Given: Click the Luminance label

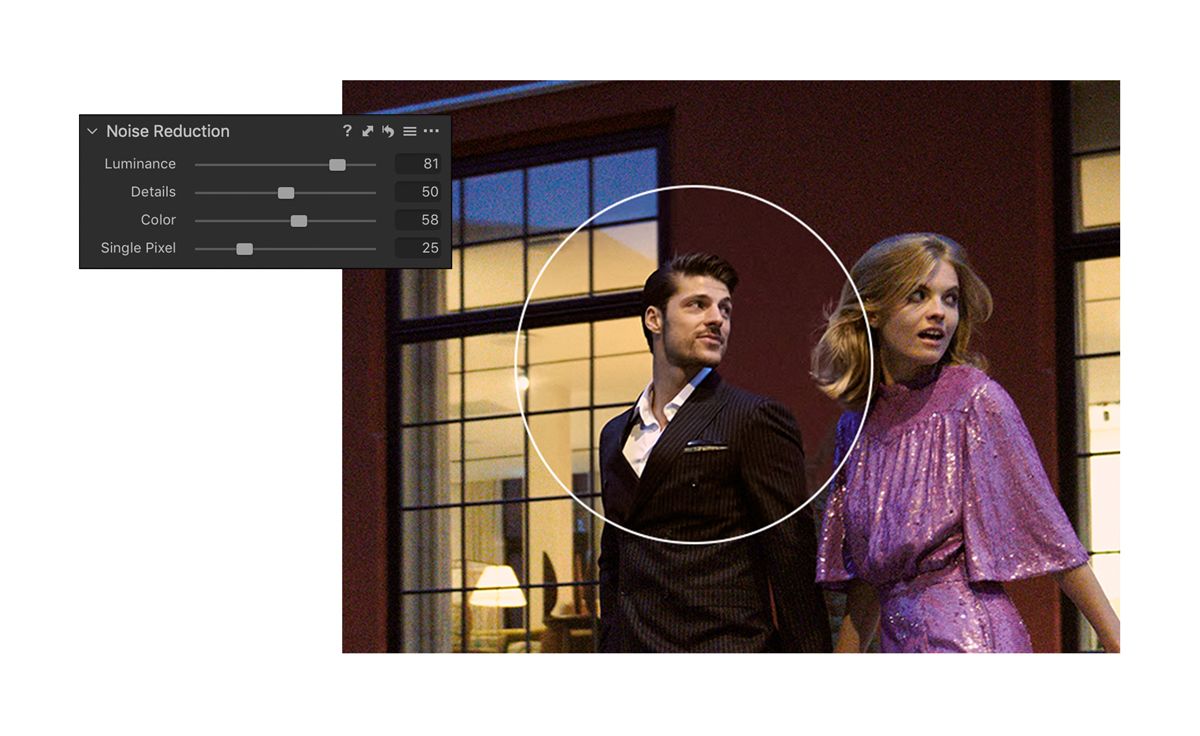Looking at the screenshot, I should coord(140,164).
